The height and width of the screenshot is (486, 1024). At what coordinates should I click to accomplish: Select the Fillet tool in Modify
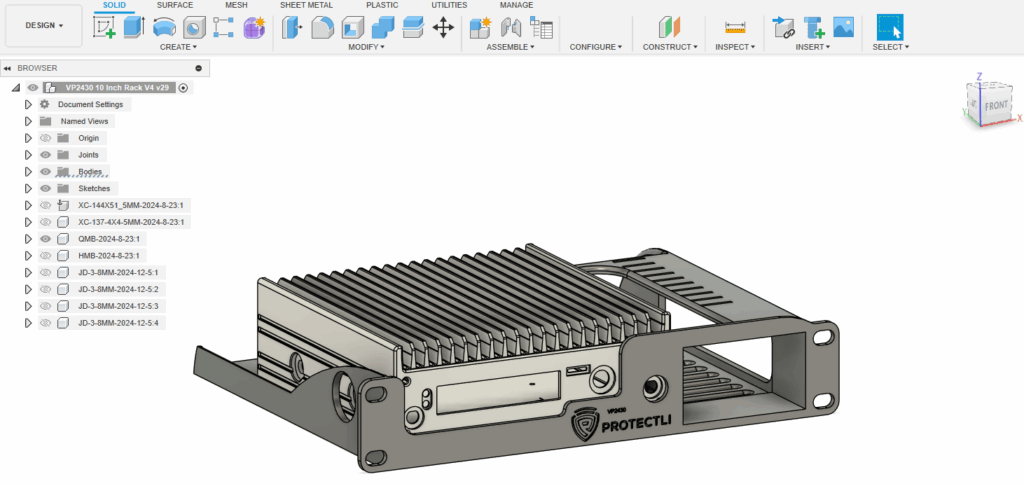pyautogui.click(x=322, y=27)
